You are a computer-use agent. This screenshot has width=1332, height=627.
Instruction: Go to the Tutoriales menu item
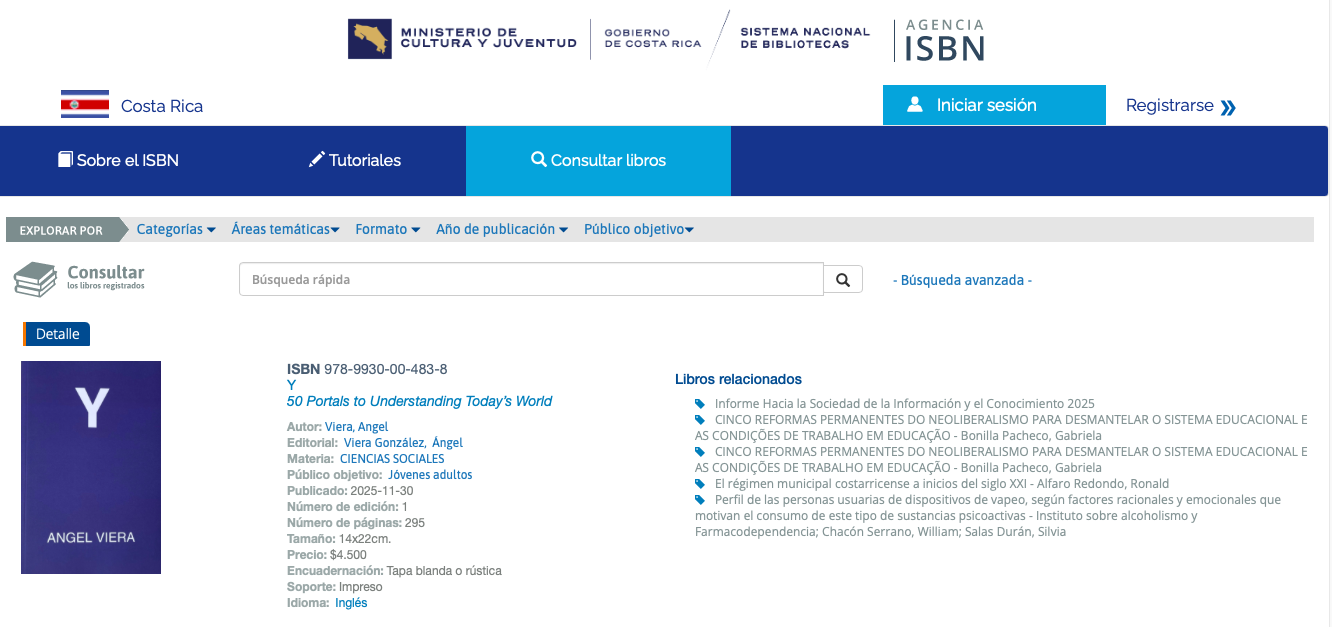pyautogui.click(x=354, y=160)
